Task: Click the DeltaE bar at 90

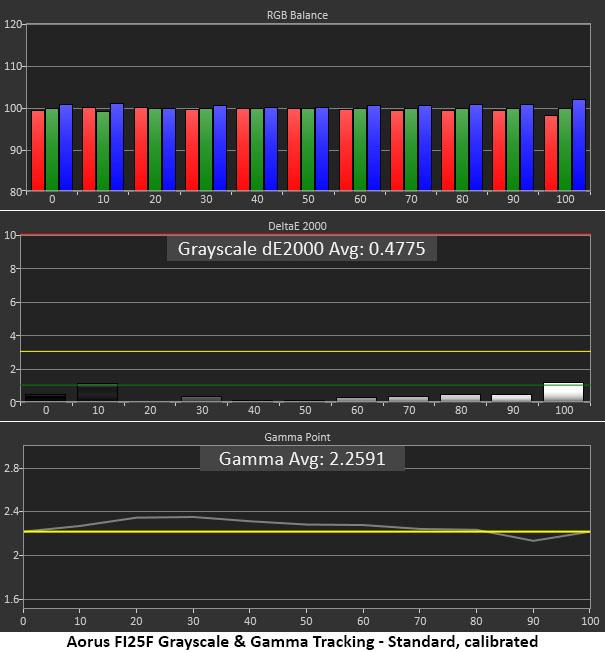Action: click(x=511, y=398)
